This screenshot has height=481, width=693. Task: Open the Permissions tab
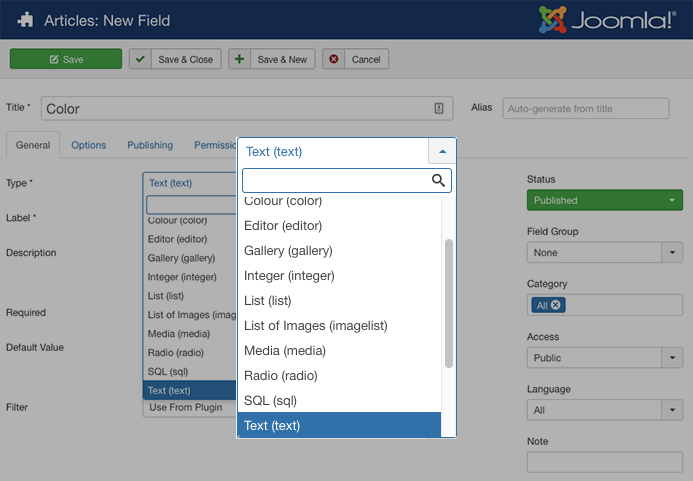click(x=215, y=145)
